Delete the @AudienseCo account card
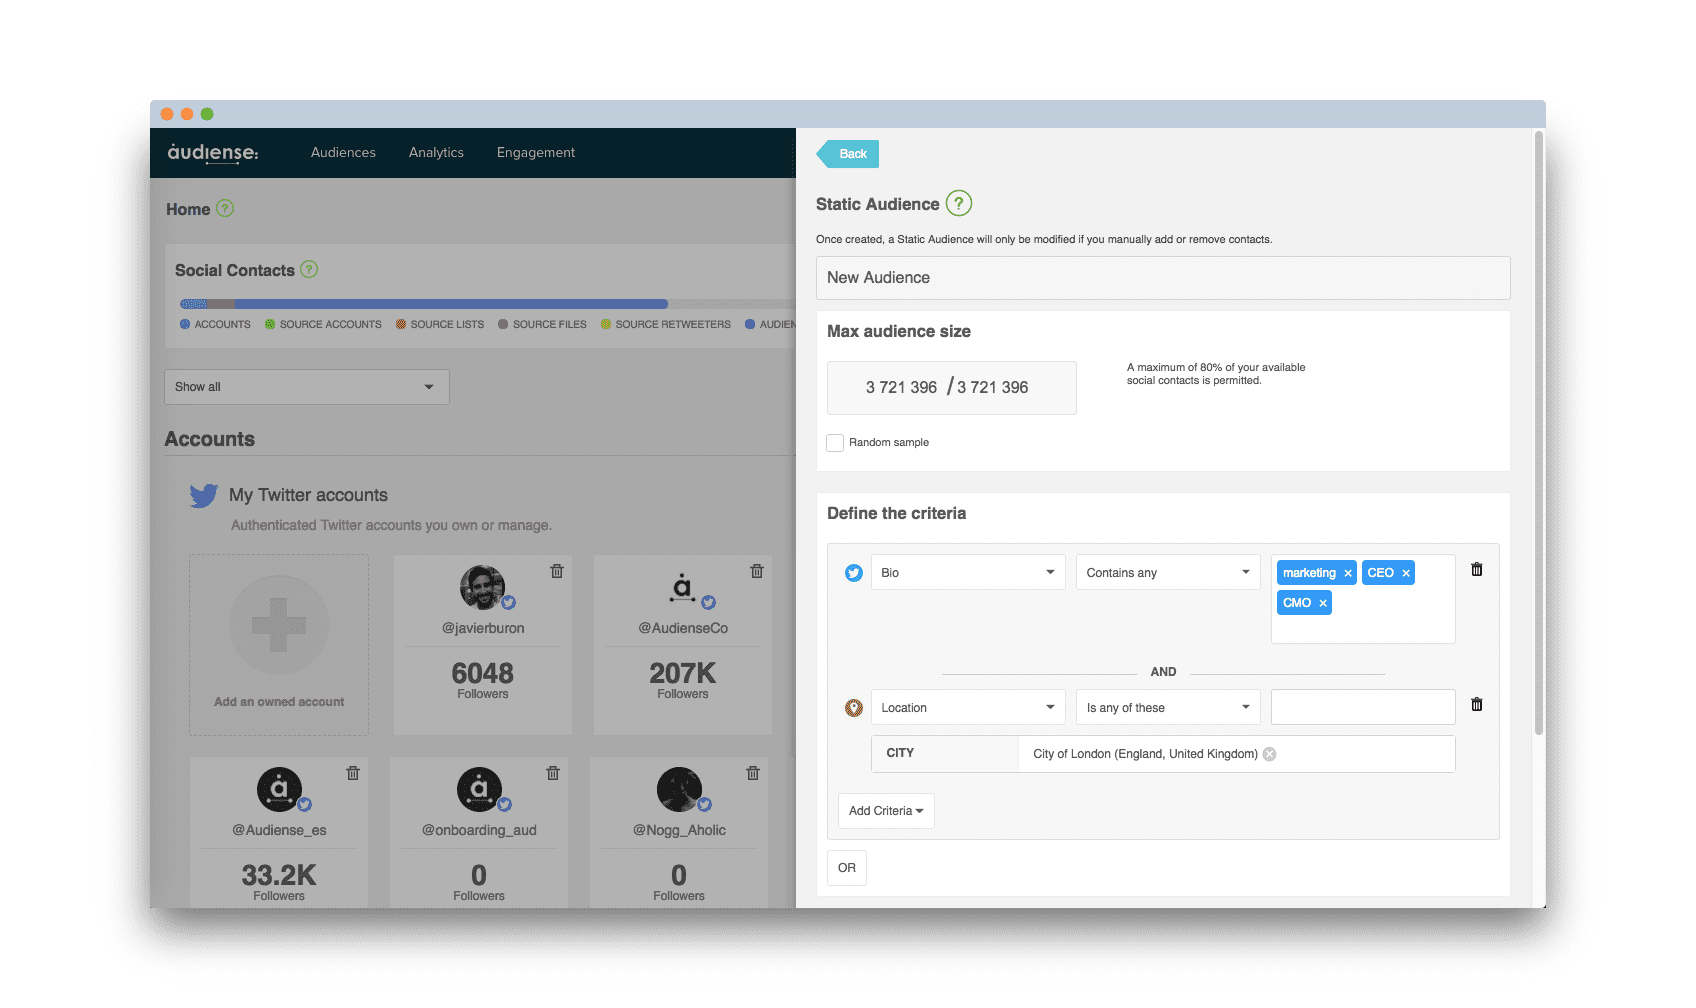 pos(757,571)
